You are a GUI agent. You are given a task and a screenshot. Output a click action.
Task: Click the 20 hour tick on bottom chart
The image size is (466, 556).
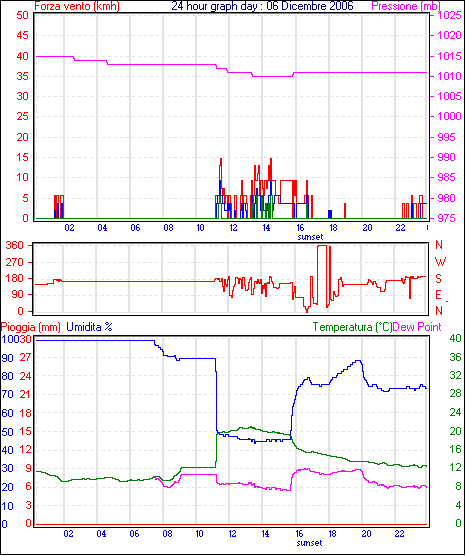pyautogui.click(x=366, y=534)
